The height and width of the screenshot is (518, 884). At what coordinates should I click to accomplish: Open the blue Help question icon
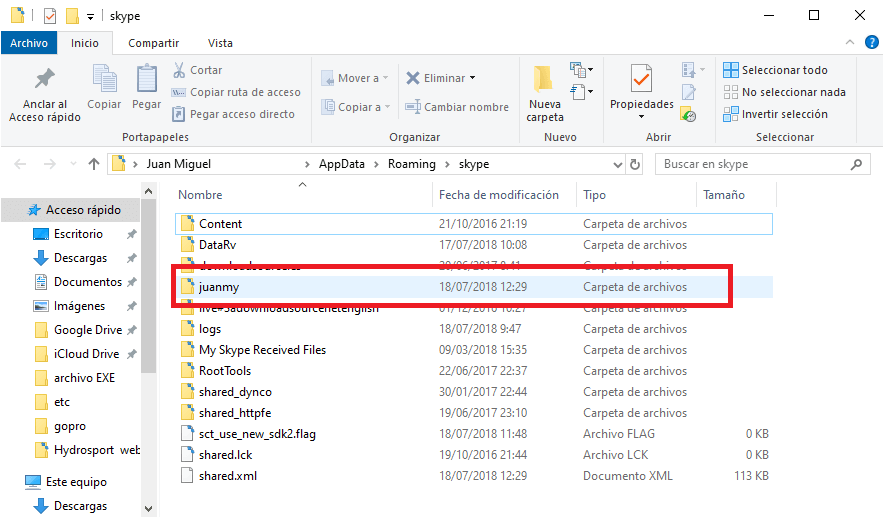tap(872, 42)
